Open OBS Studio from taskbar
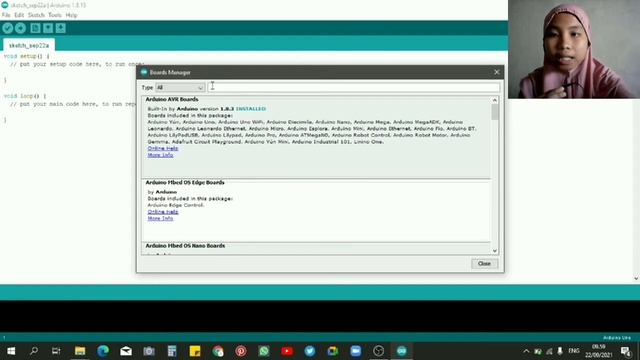Screen dimensions: 640x360 (379, 351)
